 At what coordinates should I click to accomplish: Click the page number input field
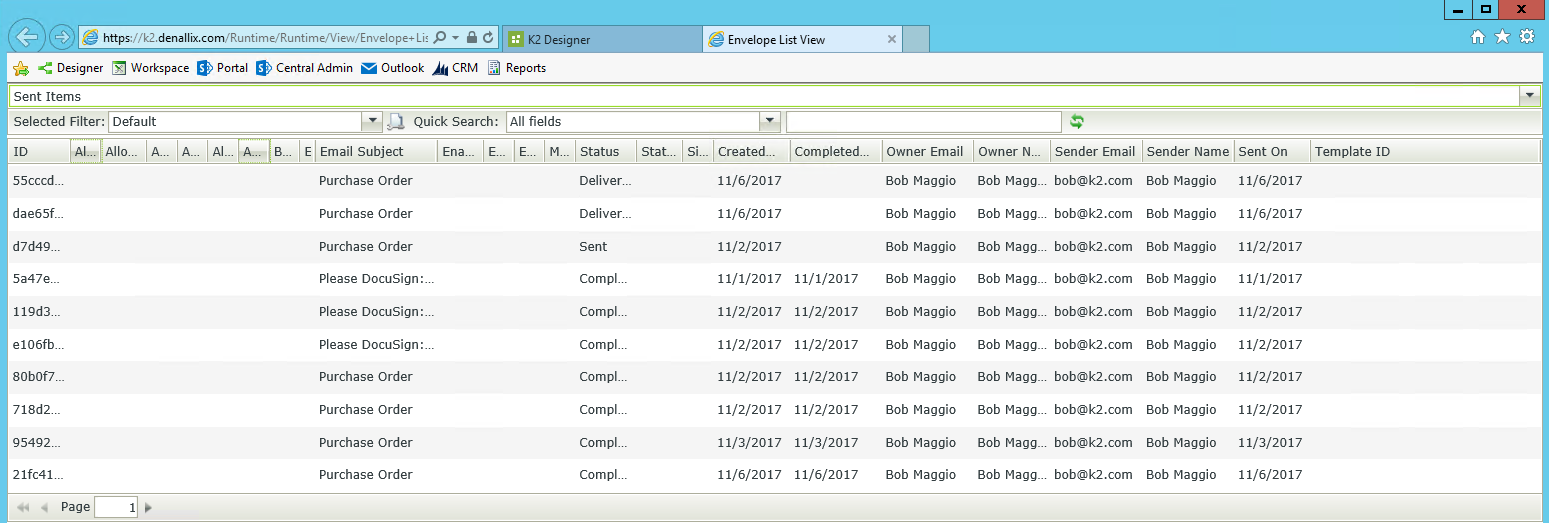coord(116,507)
